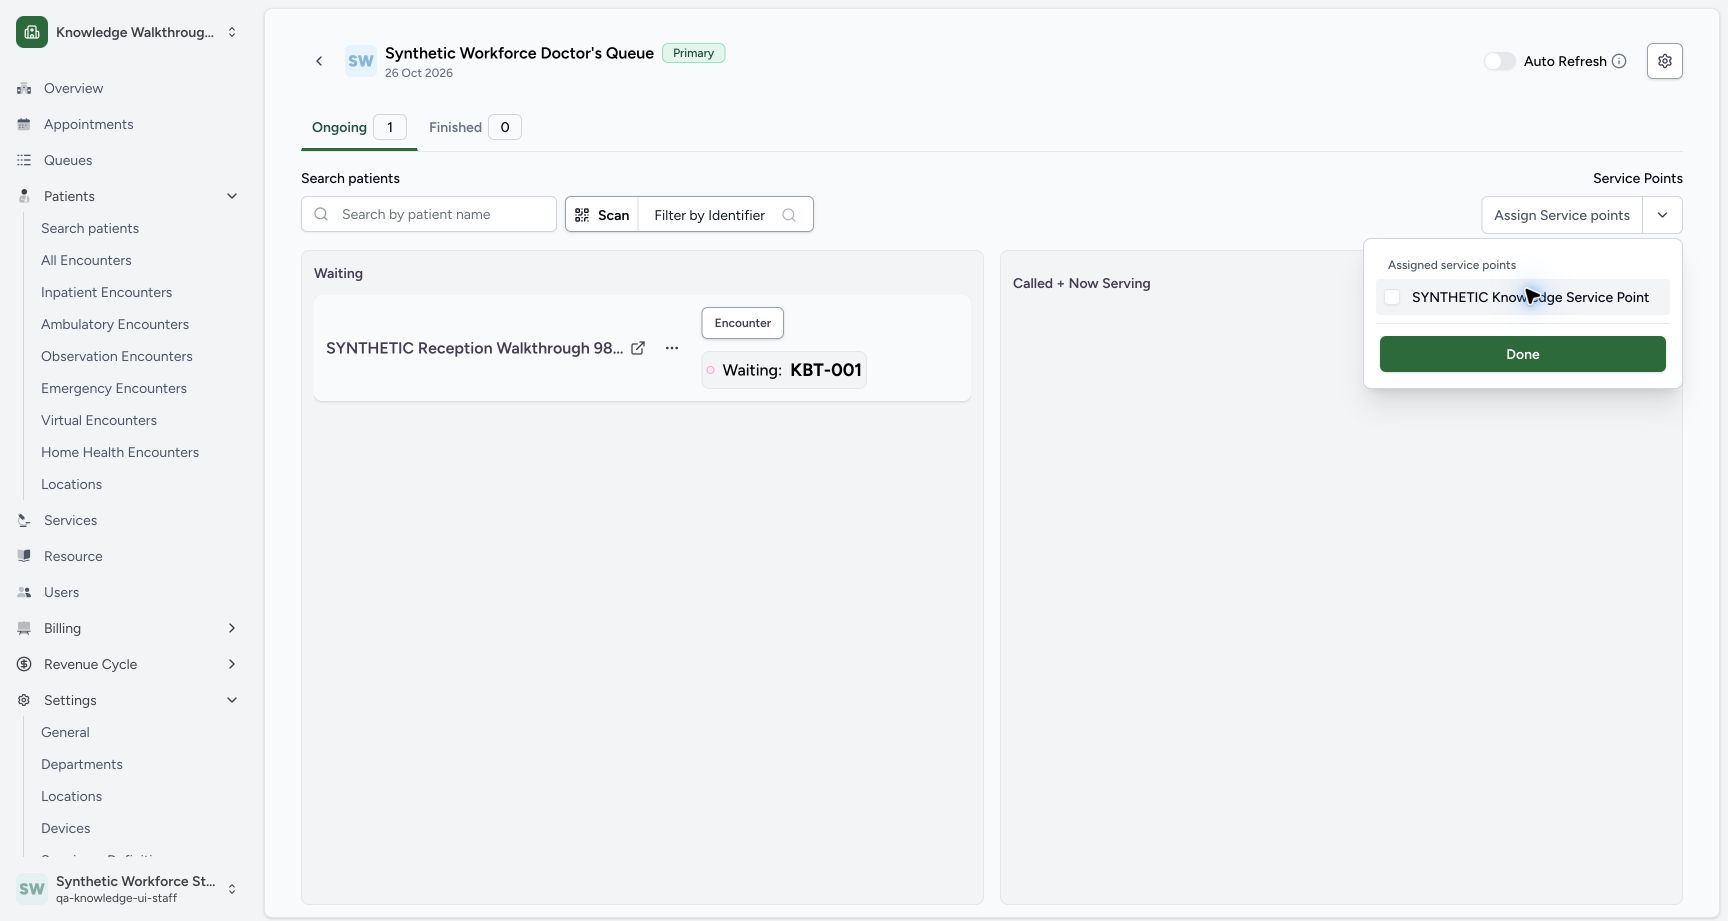1728x921 pixels.
Task: Open the queue settings gear icon
Action: [x=1664, y=61]
